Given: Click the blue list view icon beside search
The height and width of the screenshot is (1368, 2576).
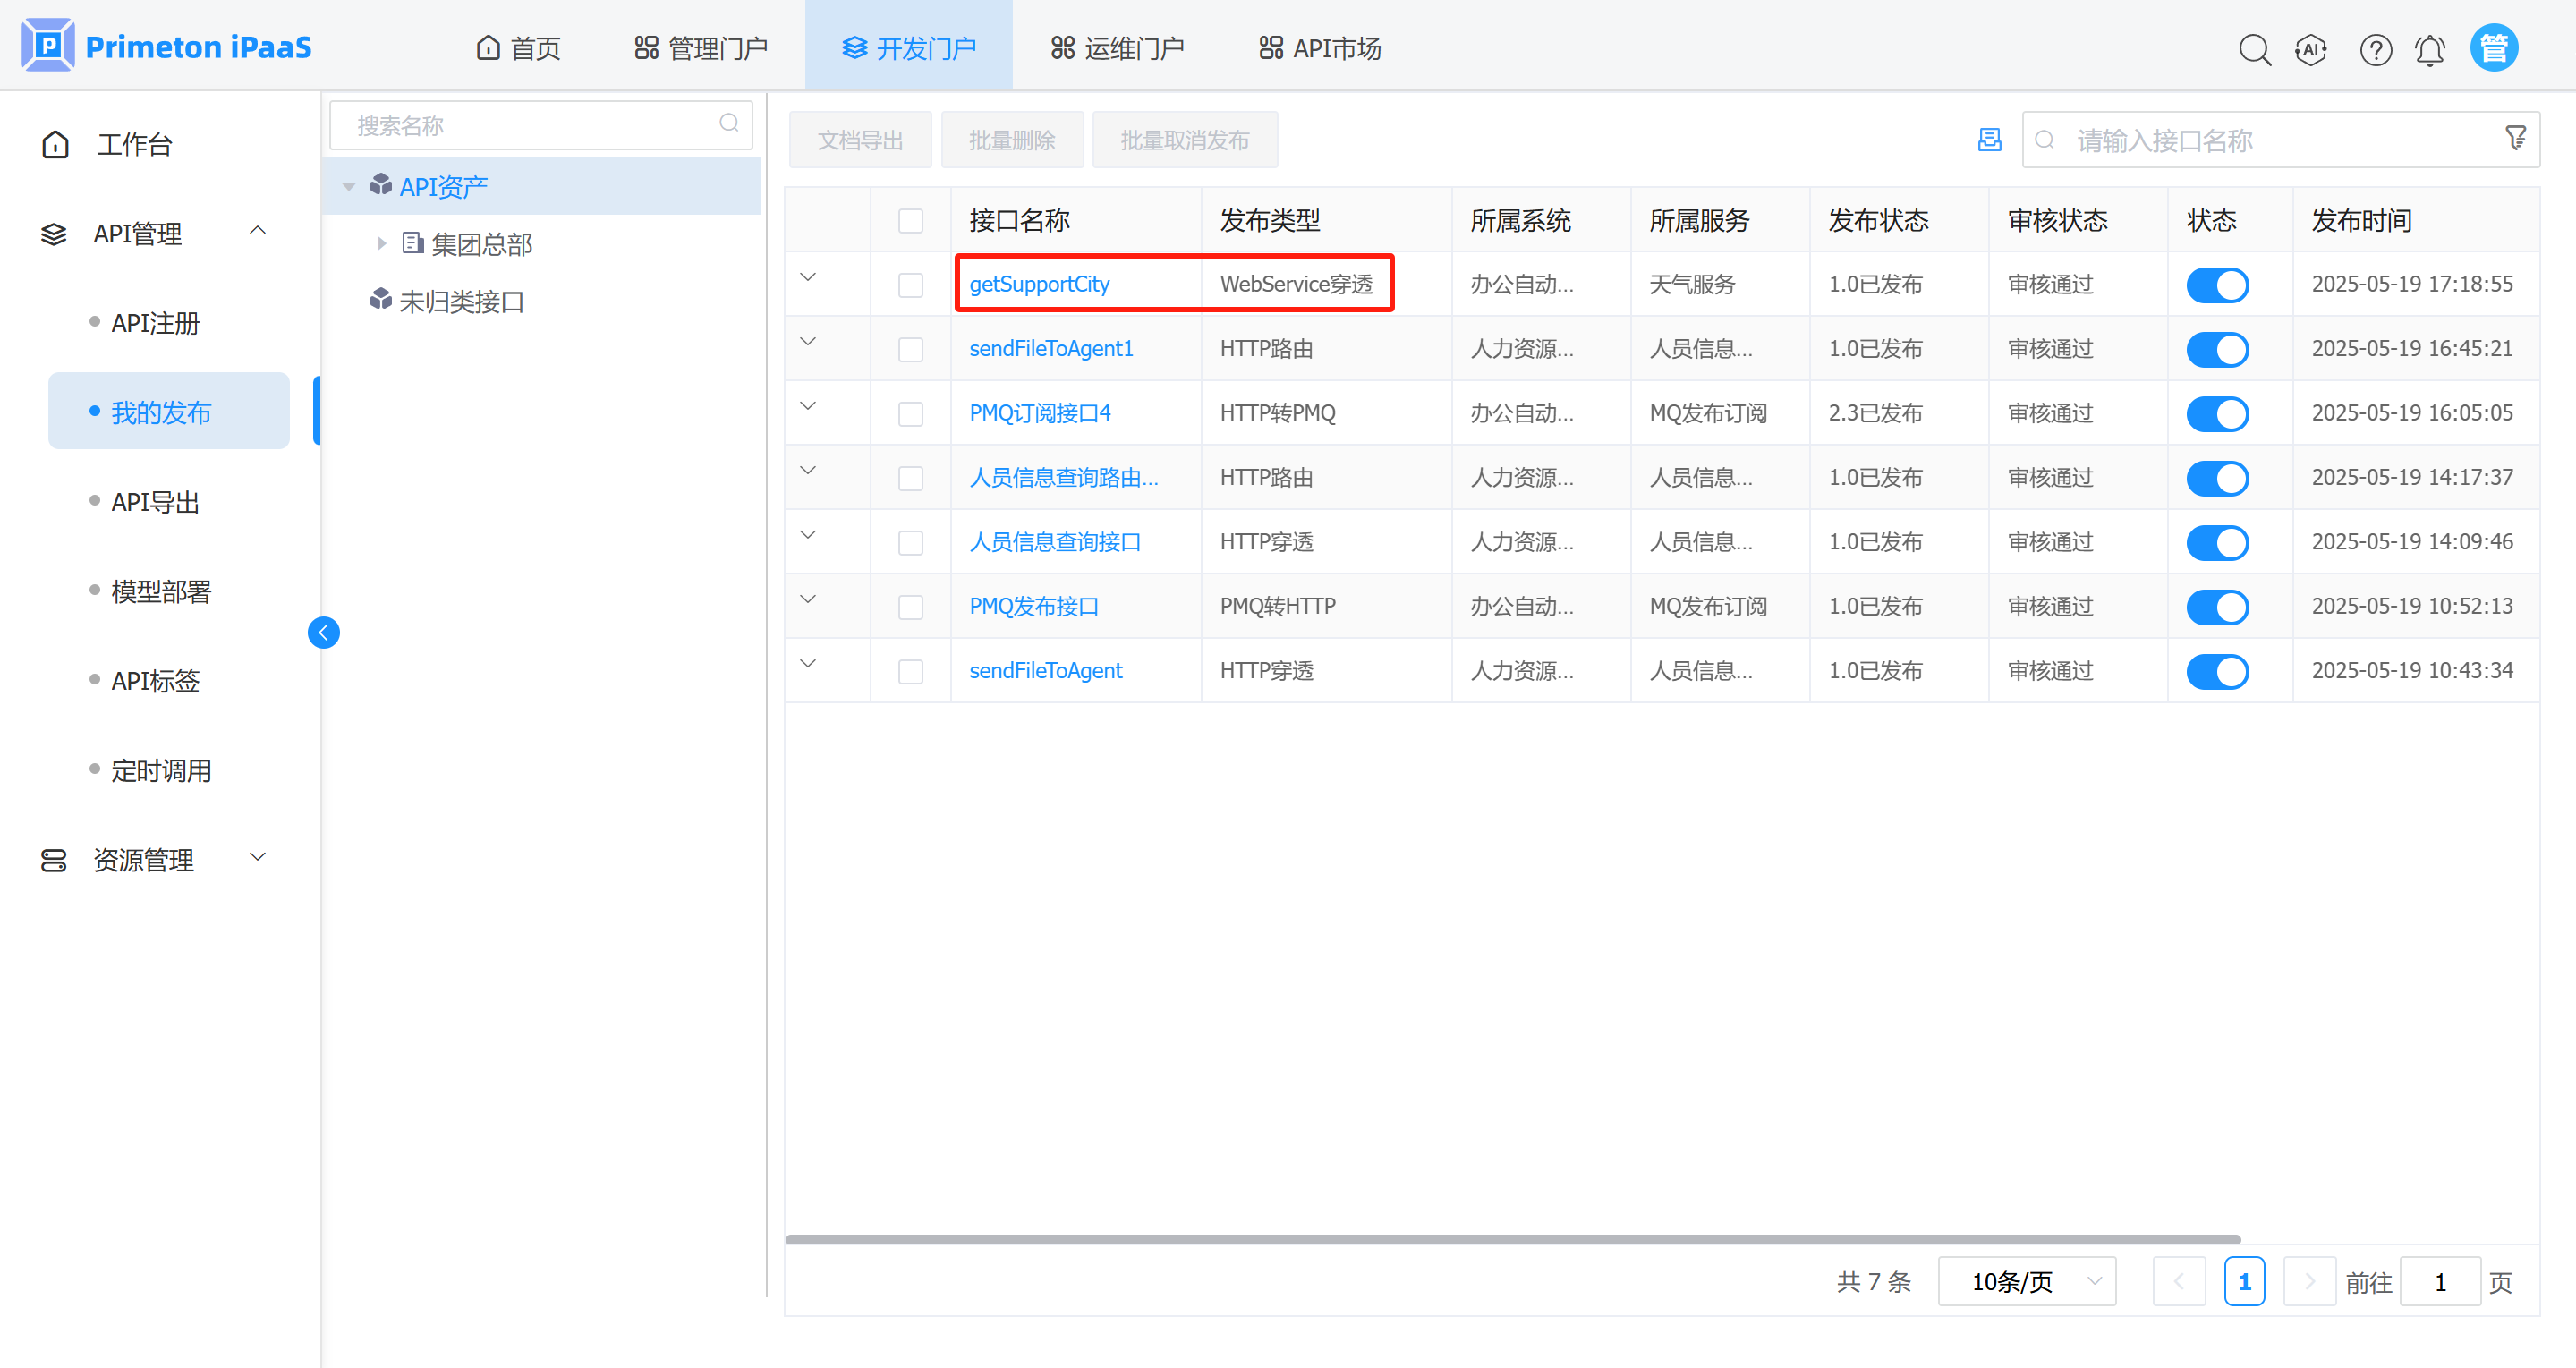Looking at the screenshot, I should (1989, 140).
